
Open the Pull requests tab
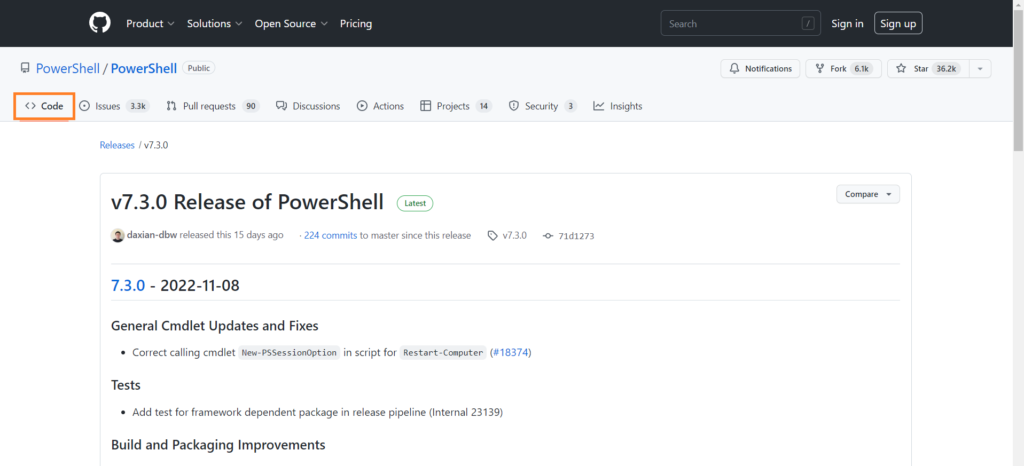point(213,106)
